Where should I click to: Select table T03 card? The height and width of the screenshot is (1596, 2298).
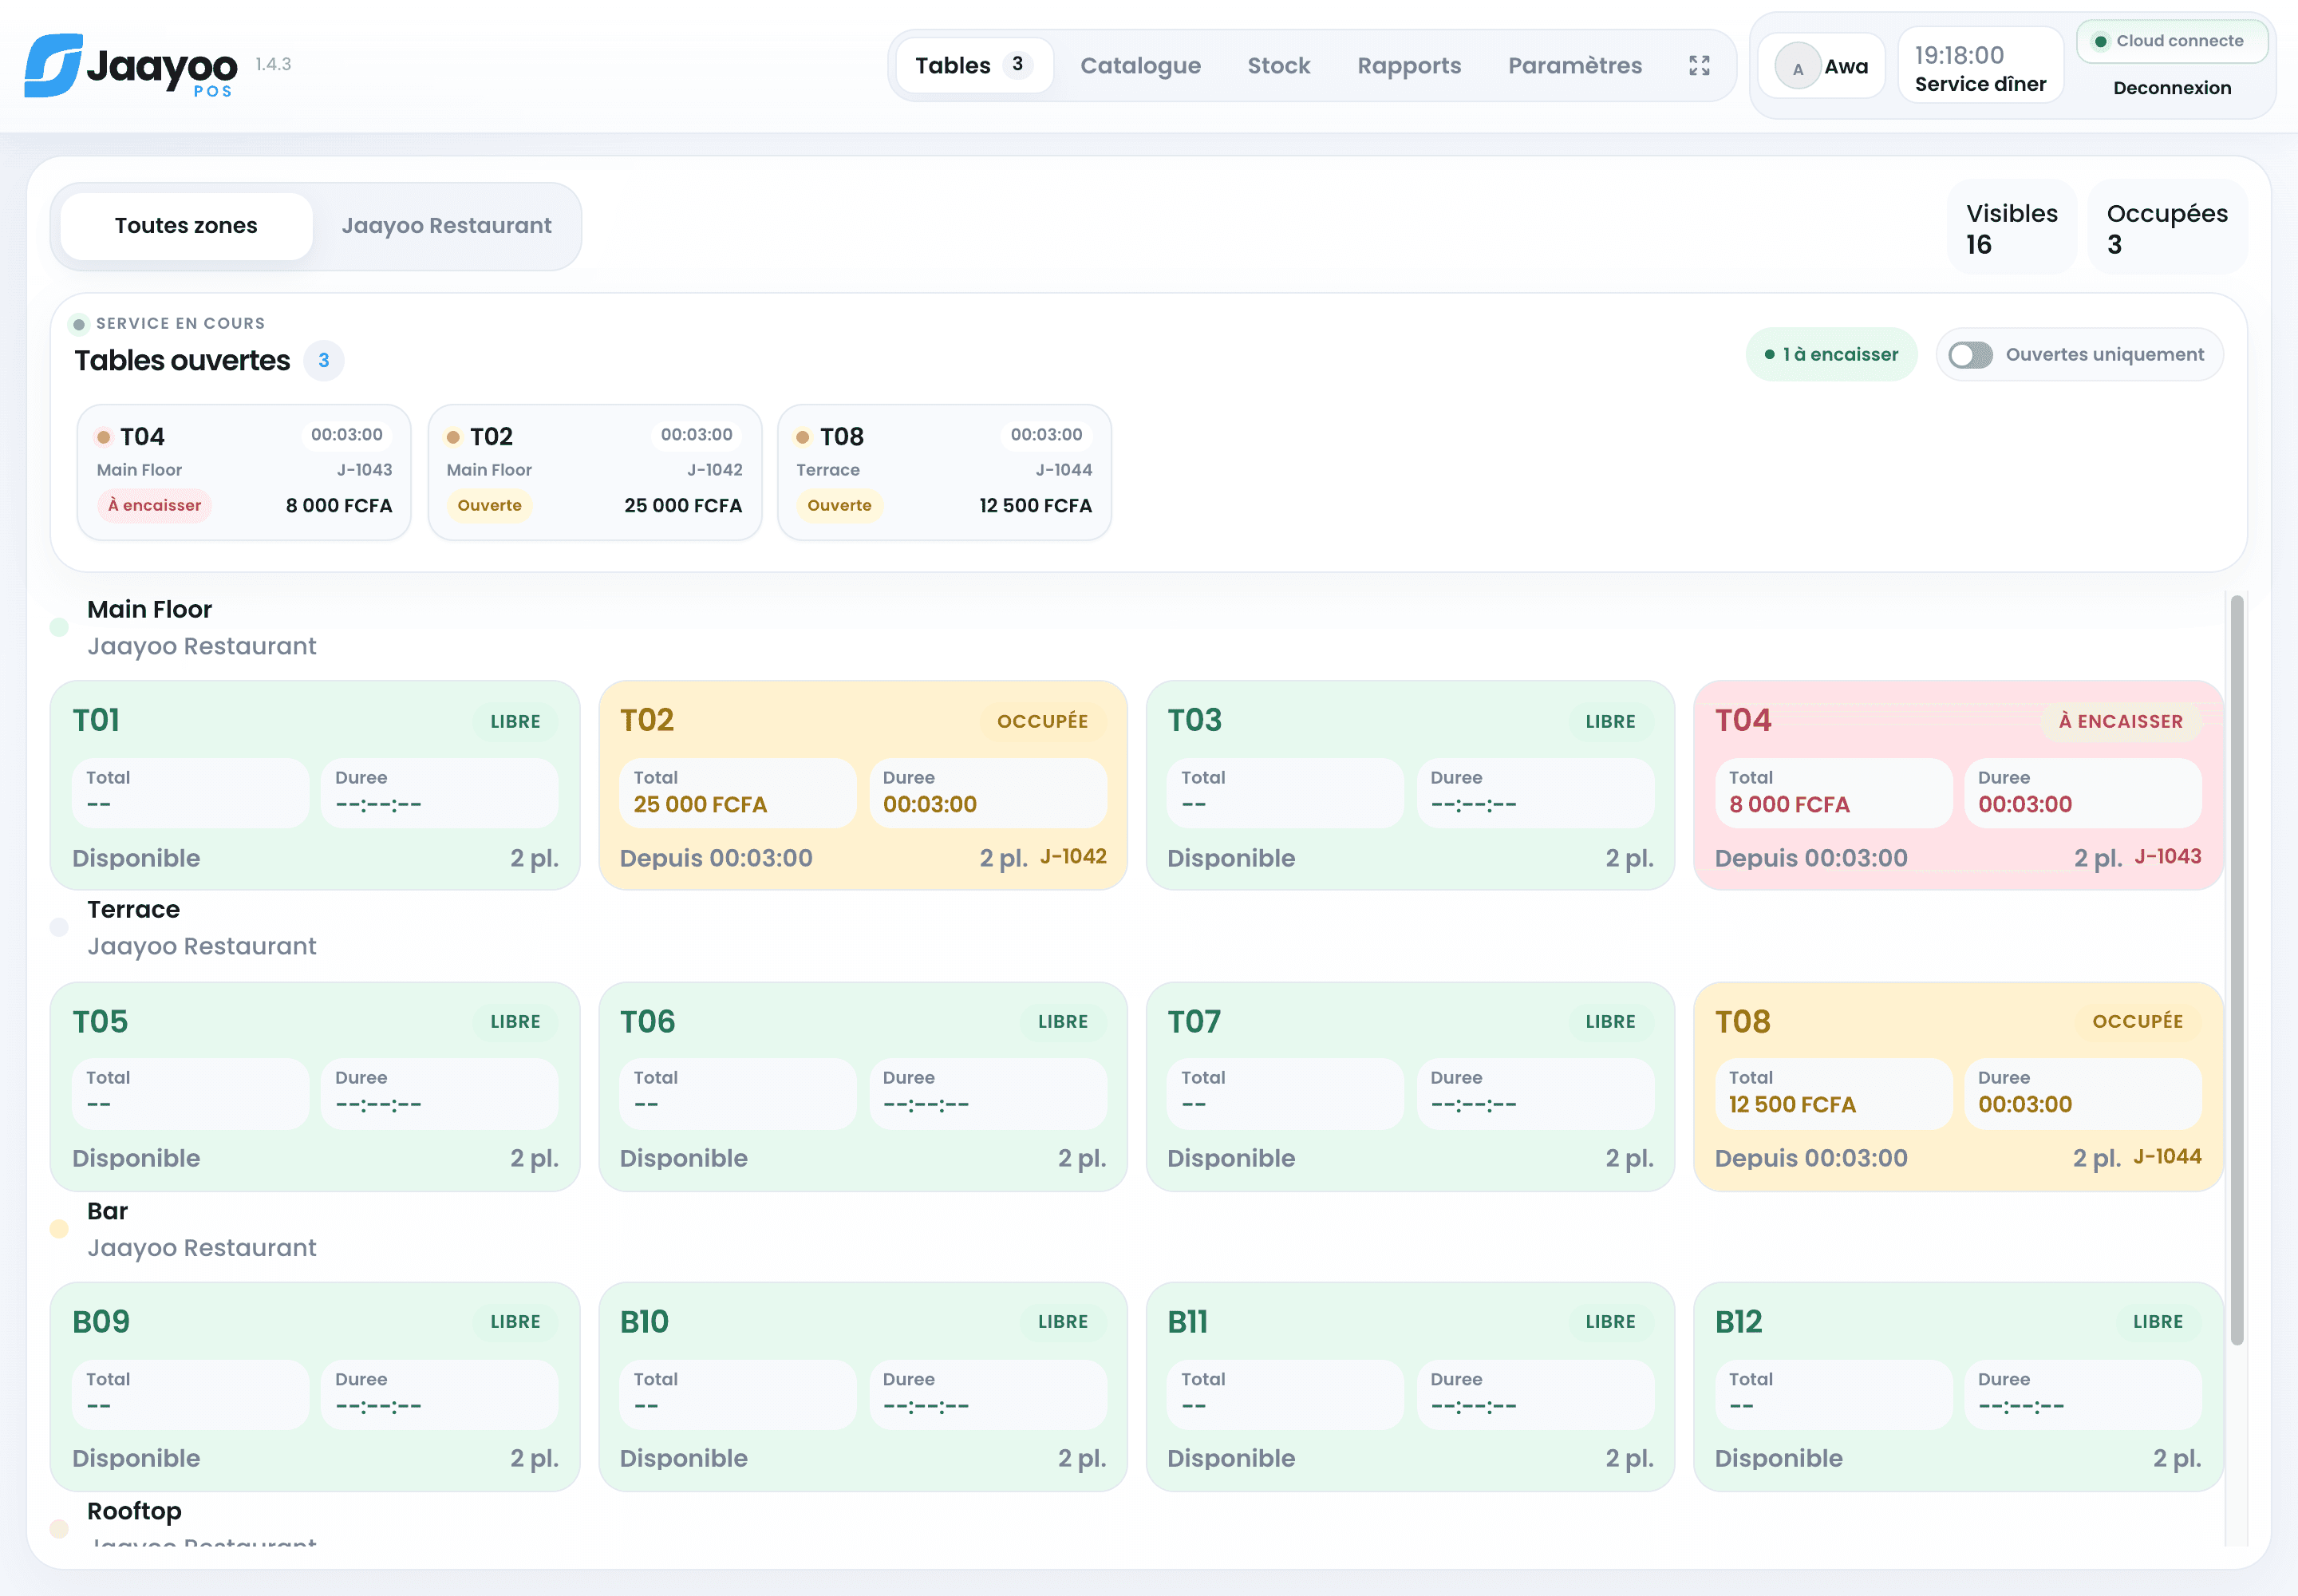[1410, 786]
